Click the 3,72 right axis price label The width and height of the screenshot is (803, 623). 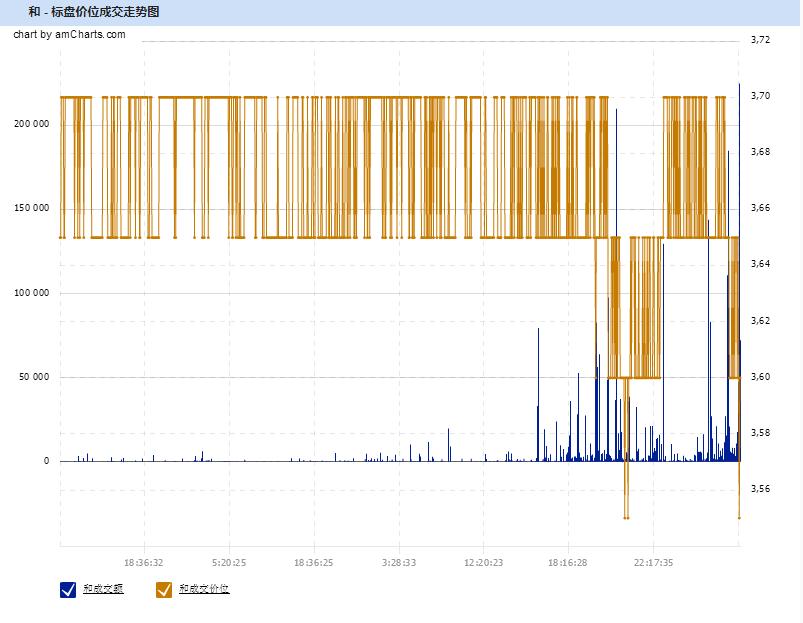(x=760, y=40)
